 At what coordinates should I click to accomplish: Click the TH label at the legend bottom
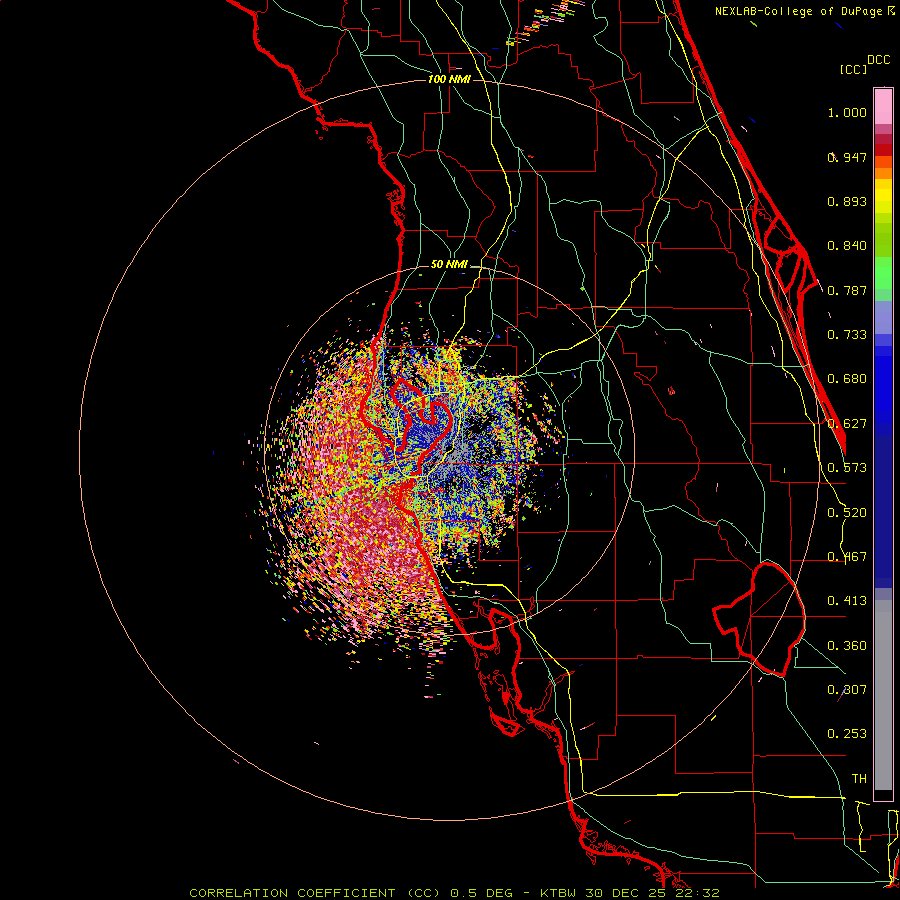point(859,779)
